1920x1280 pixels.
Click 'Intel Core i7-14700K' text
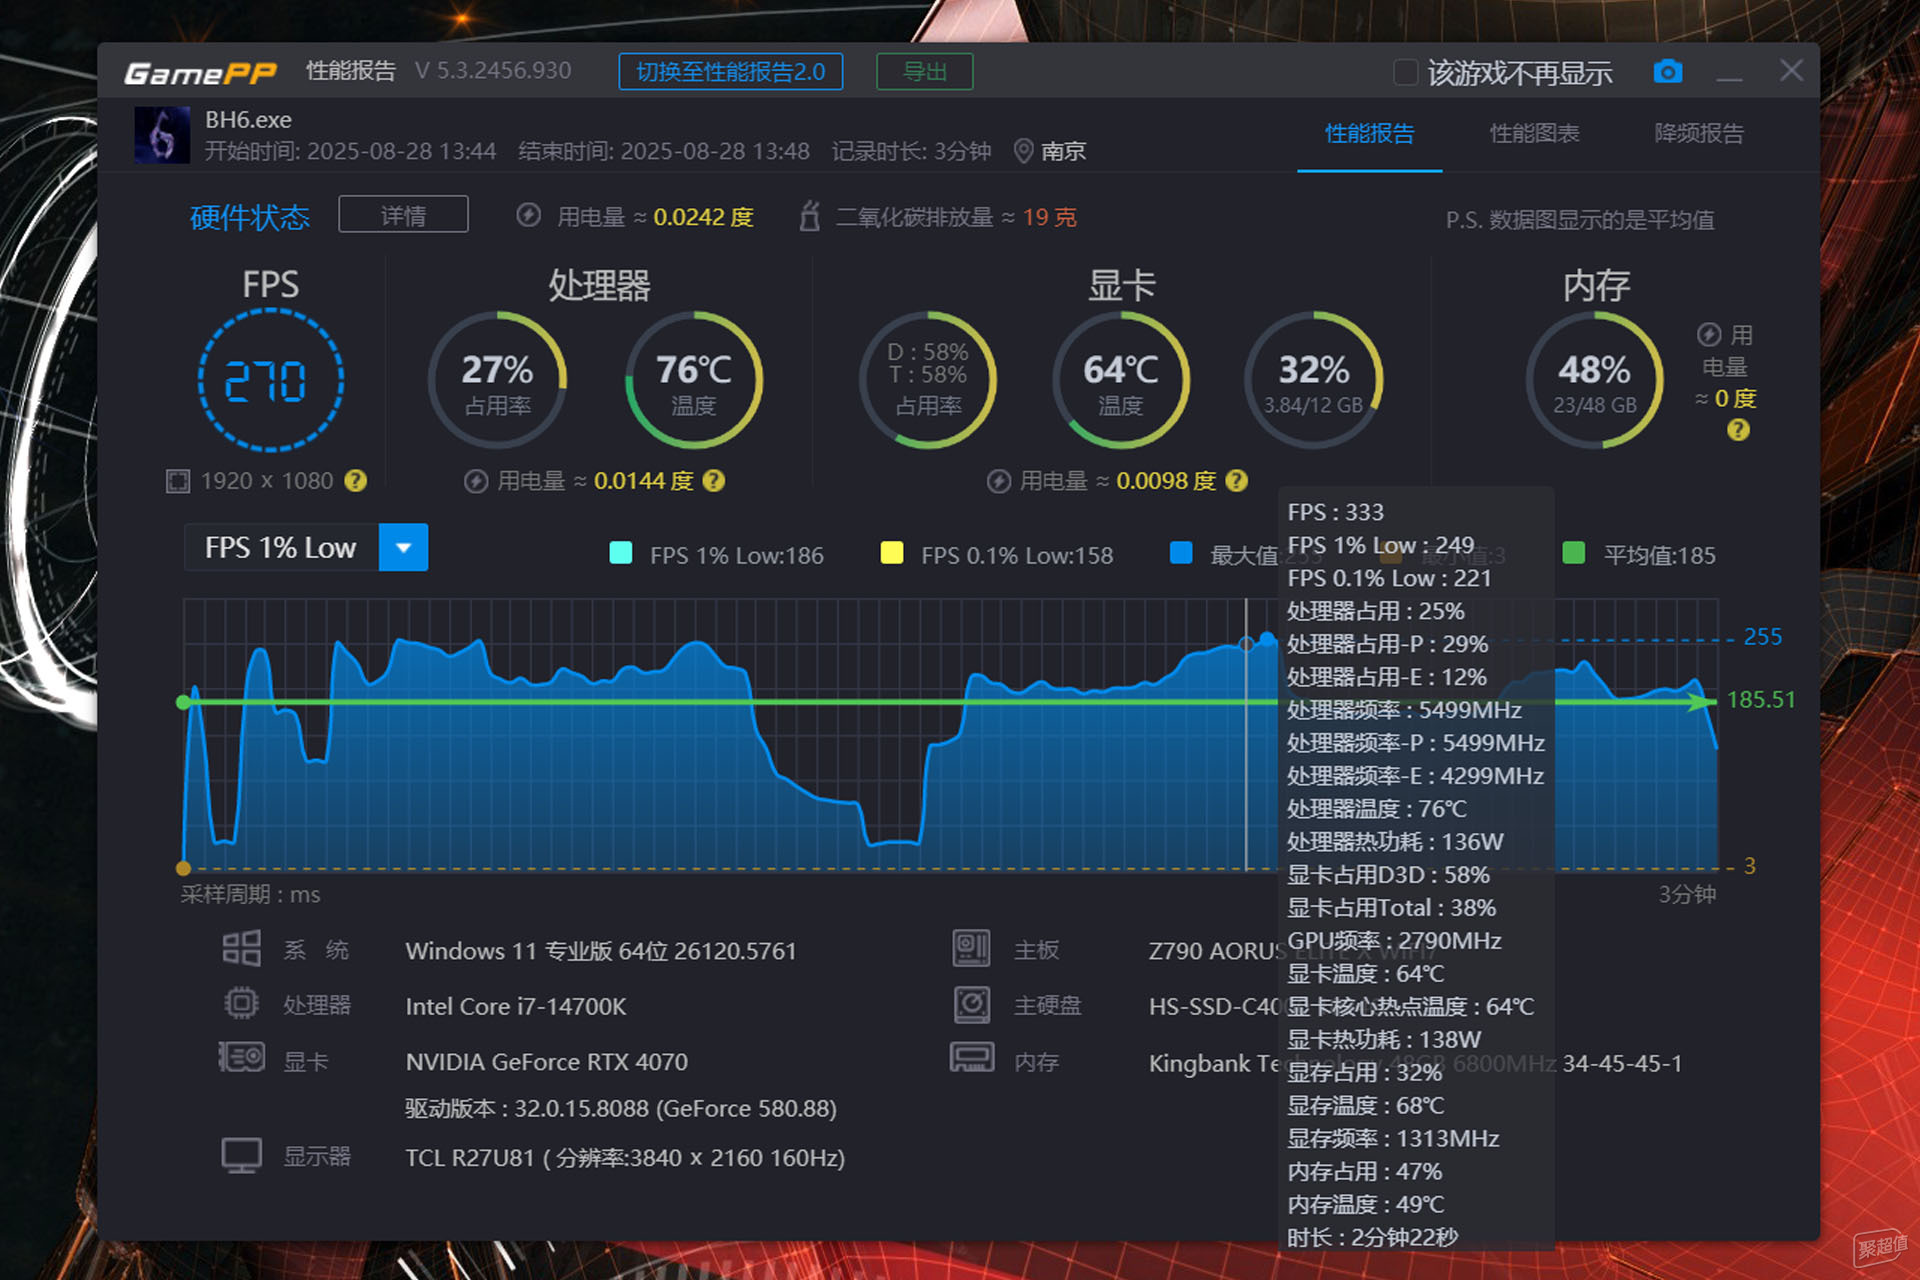point(516,1006)
